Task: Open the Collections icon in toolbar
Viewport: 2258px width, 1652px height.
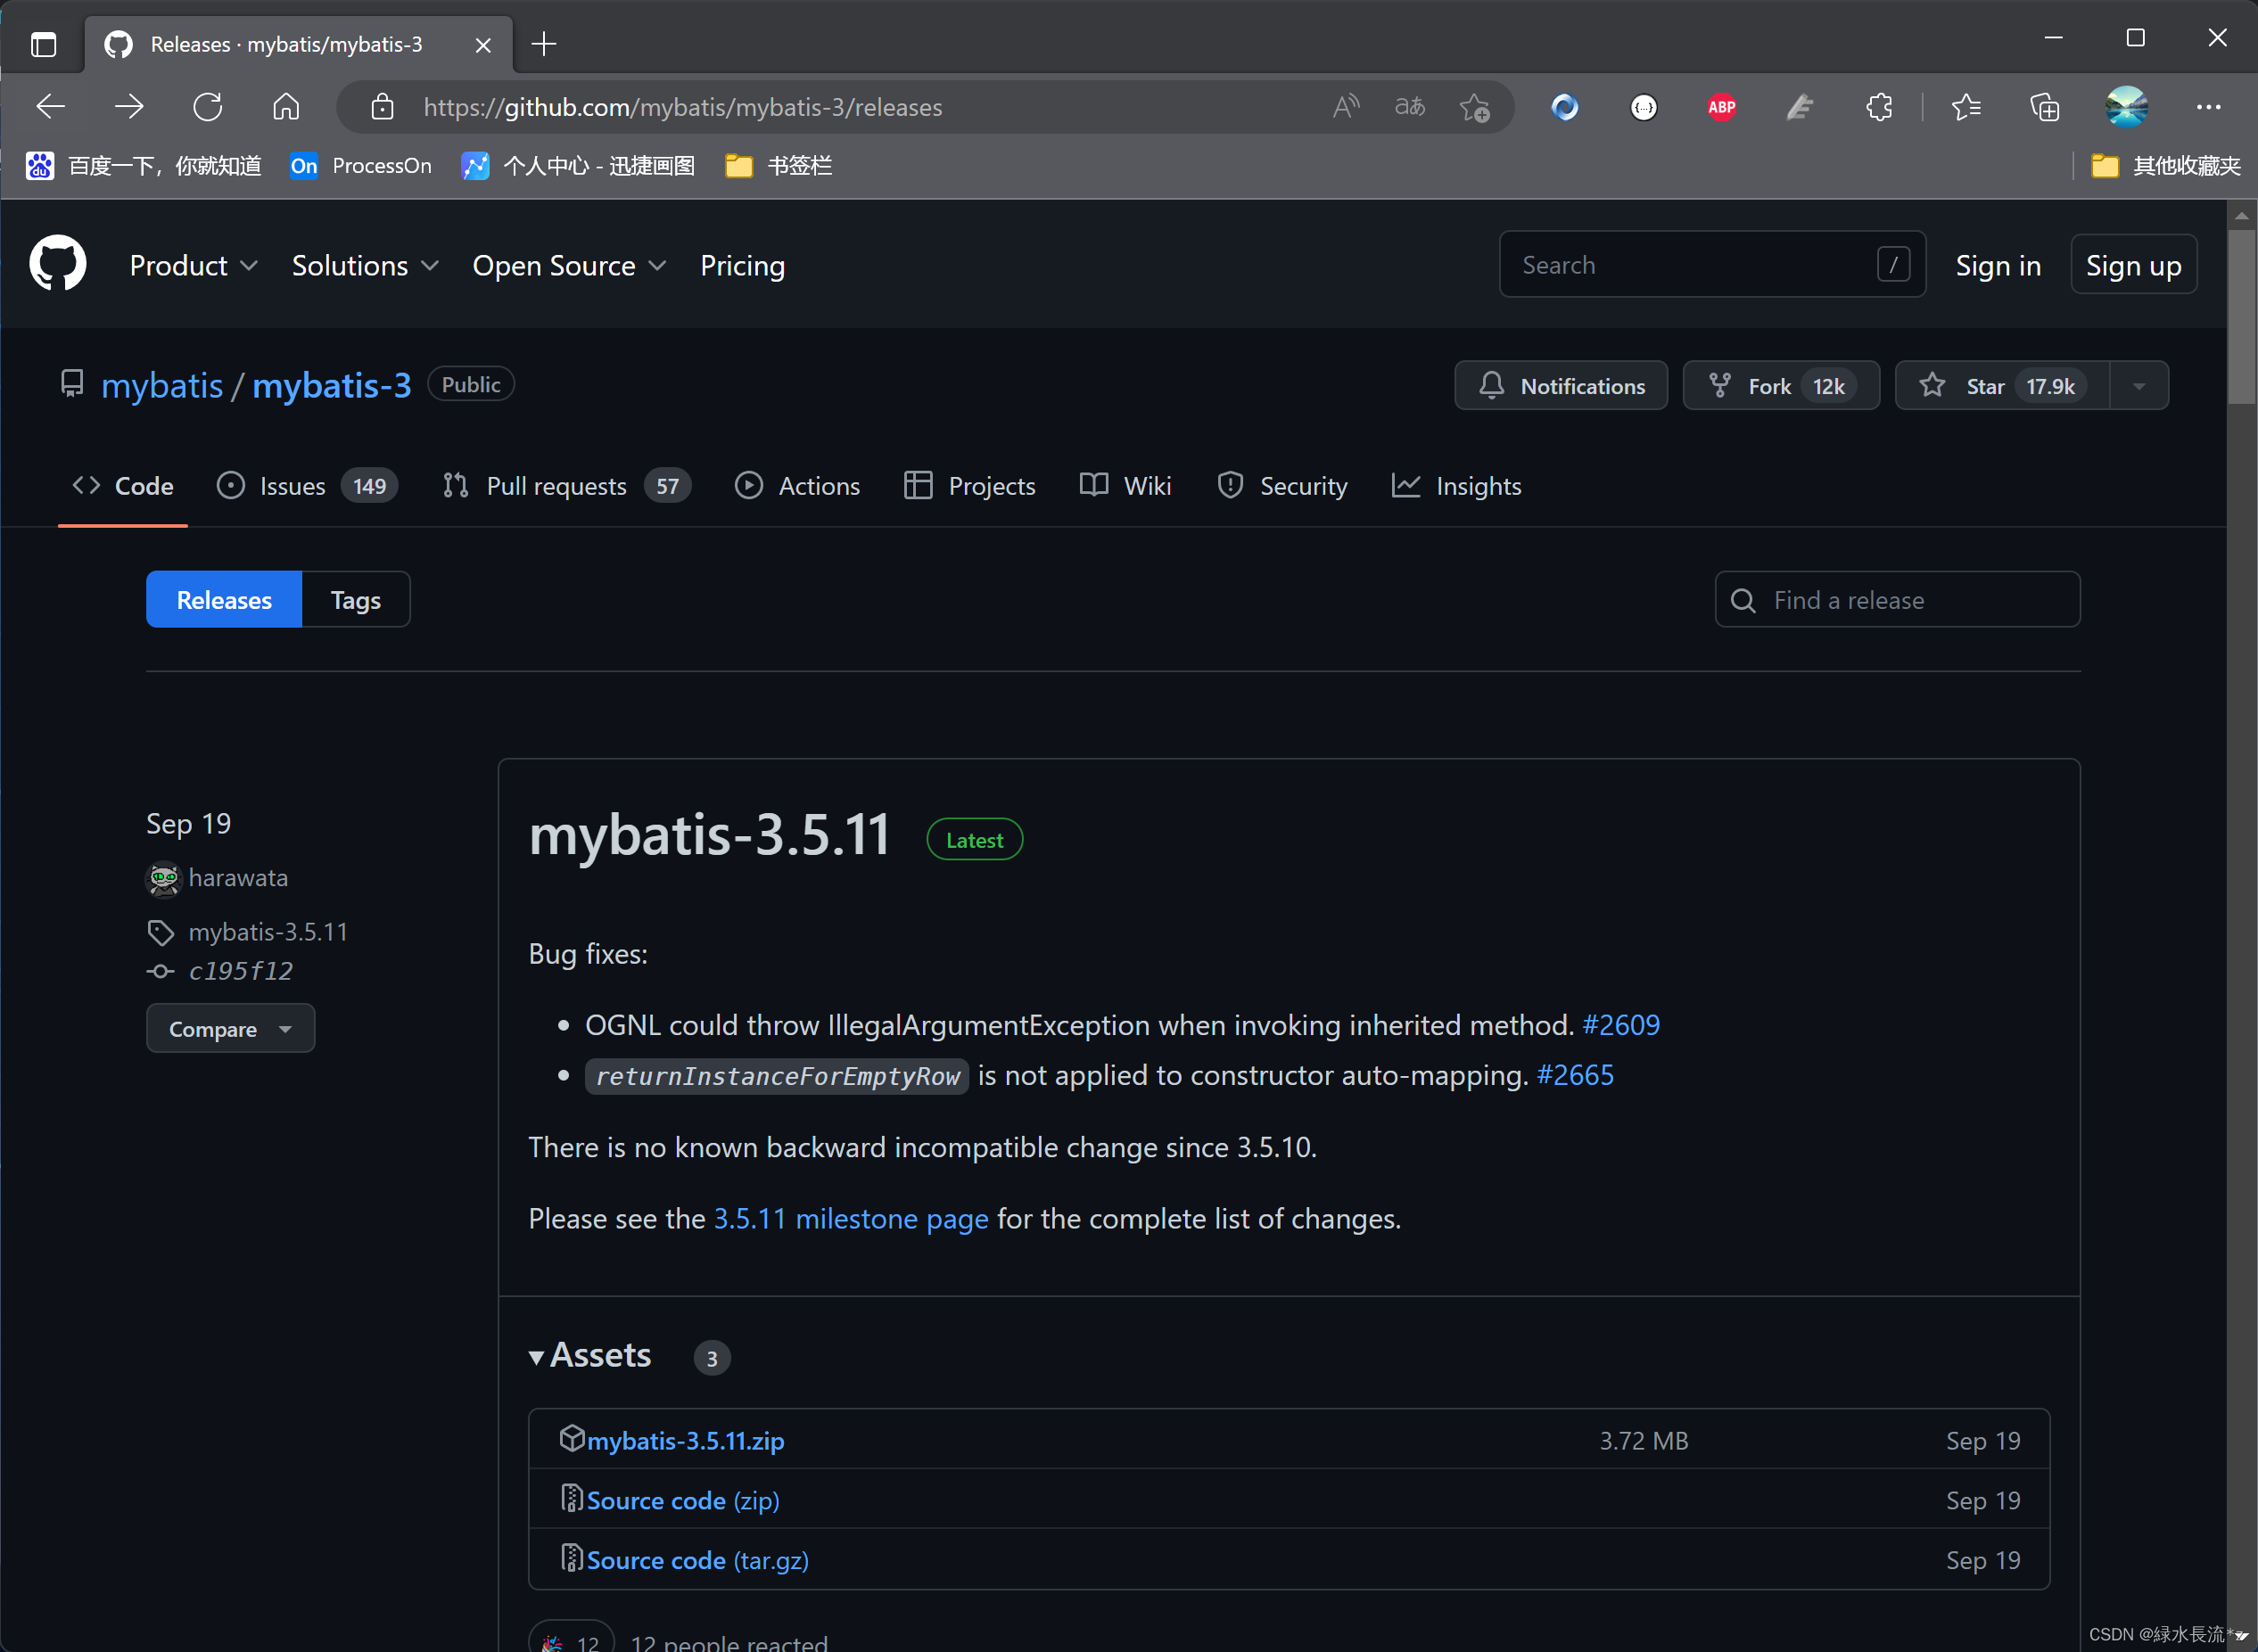Action: (x=2045, y=107)
